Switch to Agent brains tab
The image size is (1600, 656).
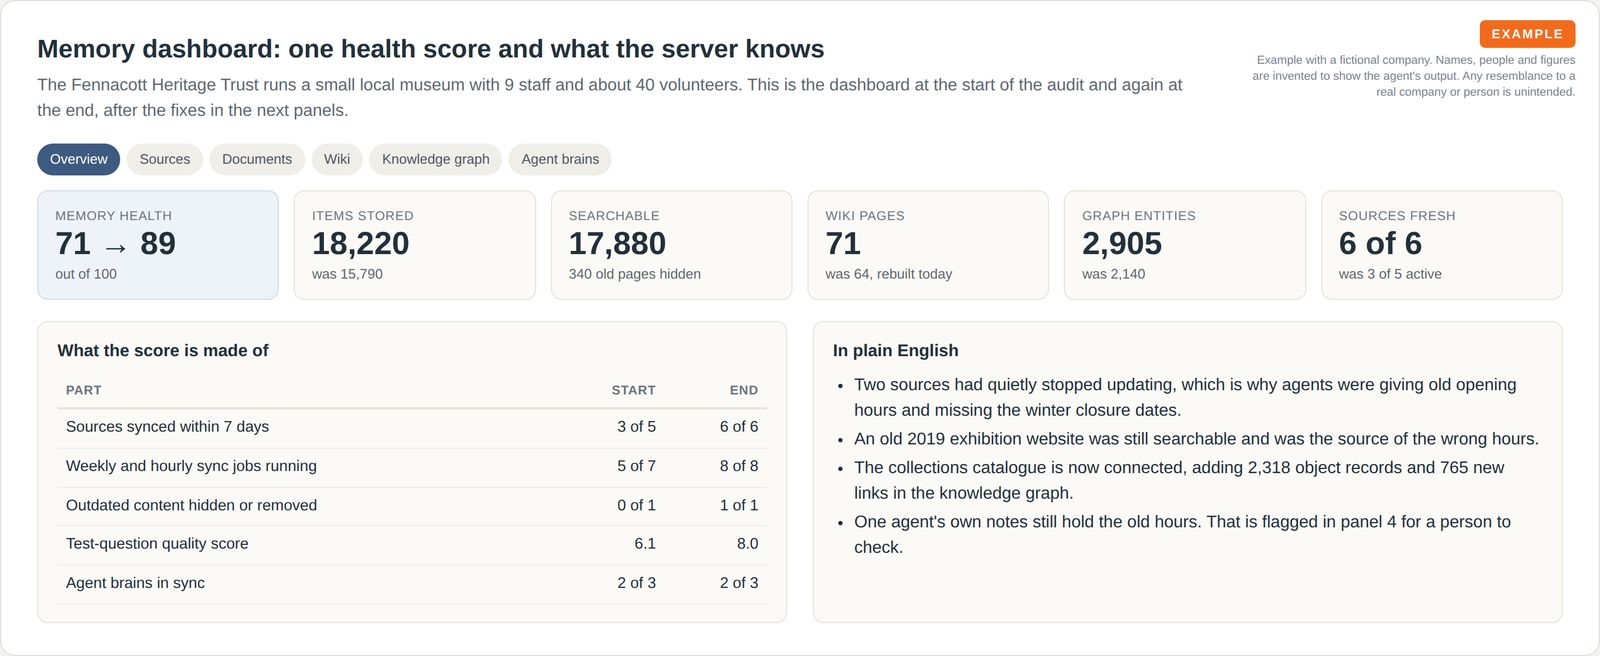pos(560,159)
